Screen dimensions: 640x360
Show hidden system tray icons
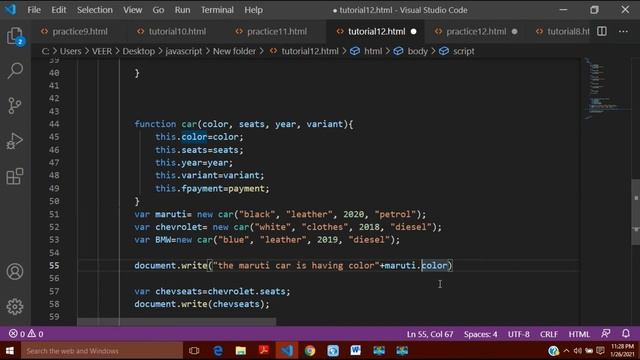point(566,351)
